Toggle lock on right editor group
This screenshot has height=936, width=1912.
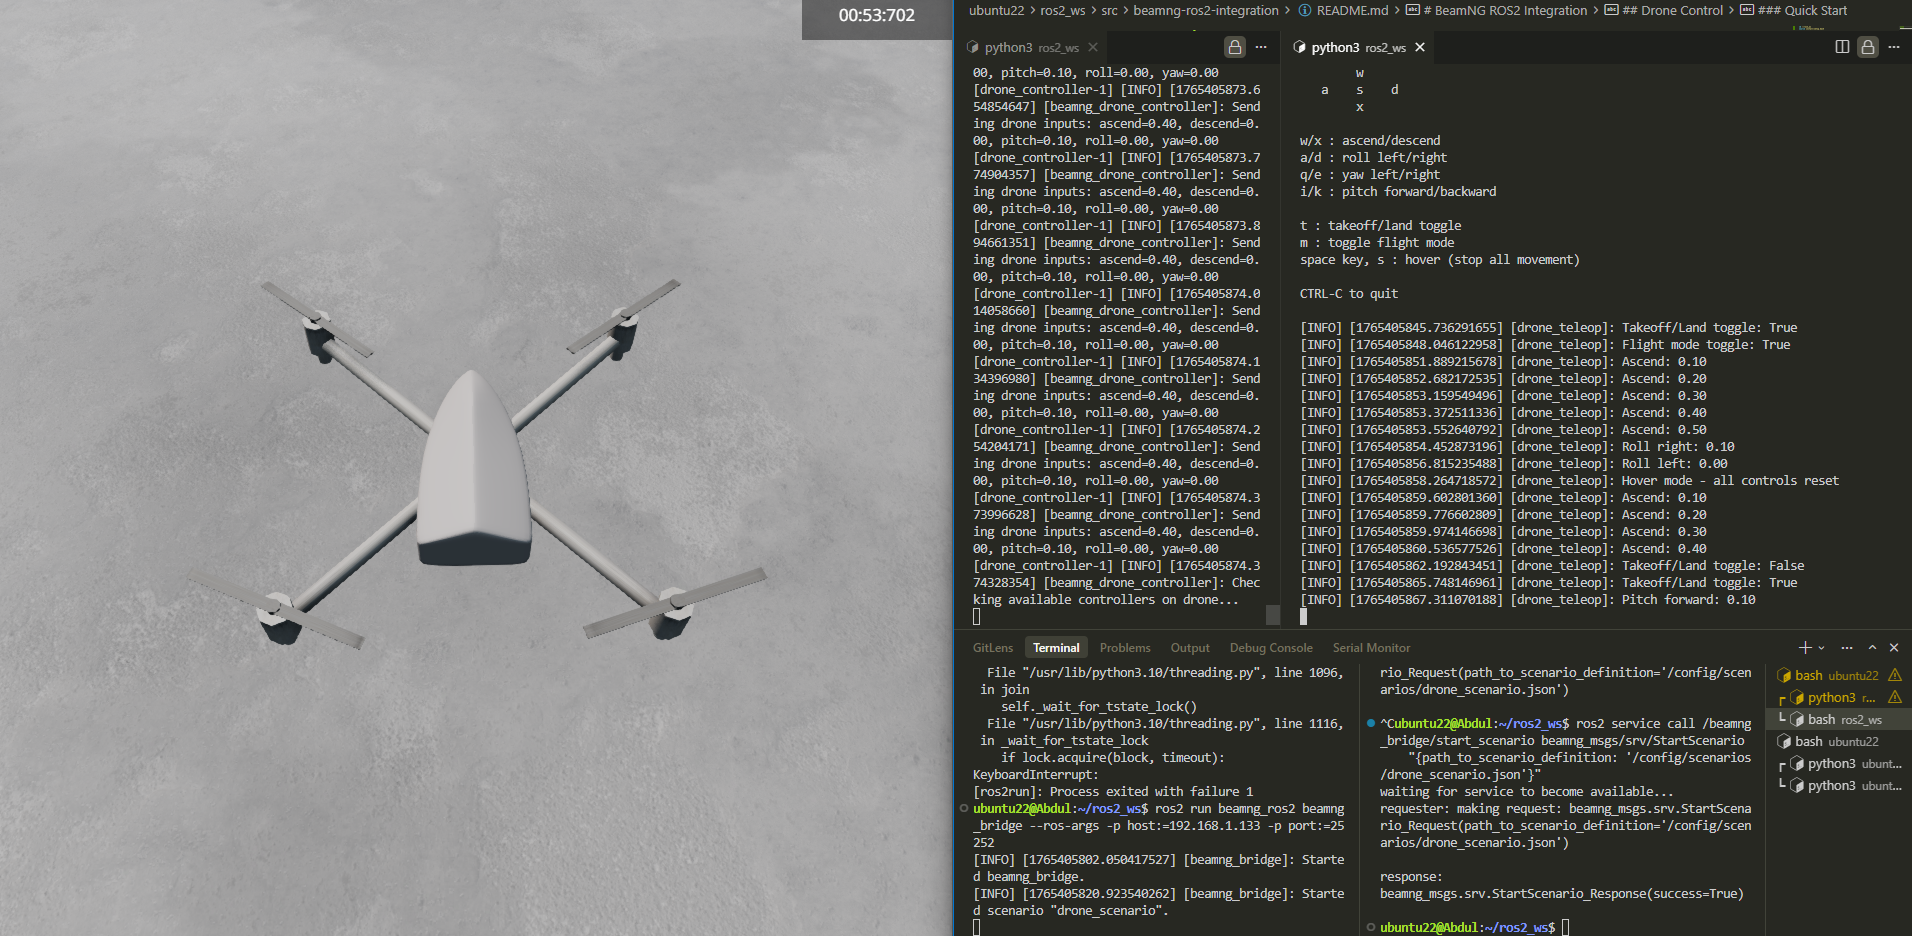pos(1867,47)
